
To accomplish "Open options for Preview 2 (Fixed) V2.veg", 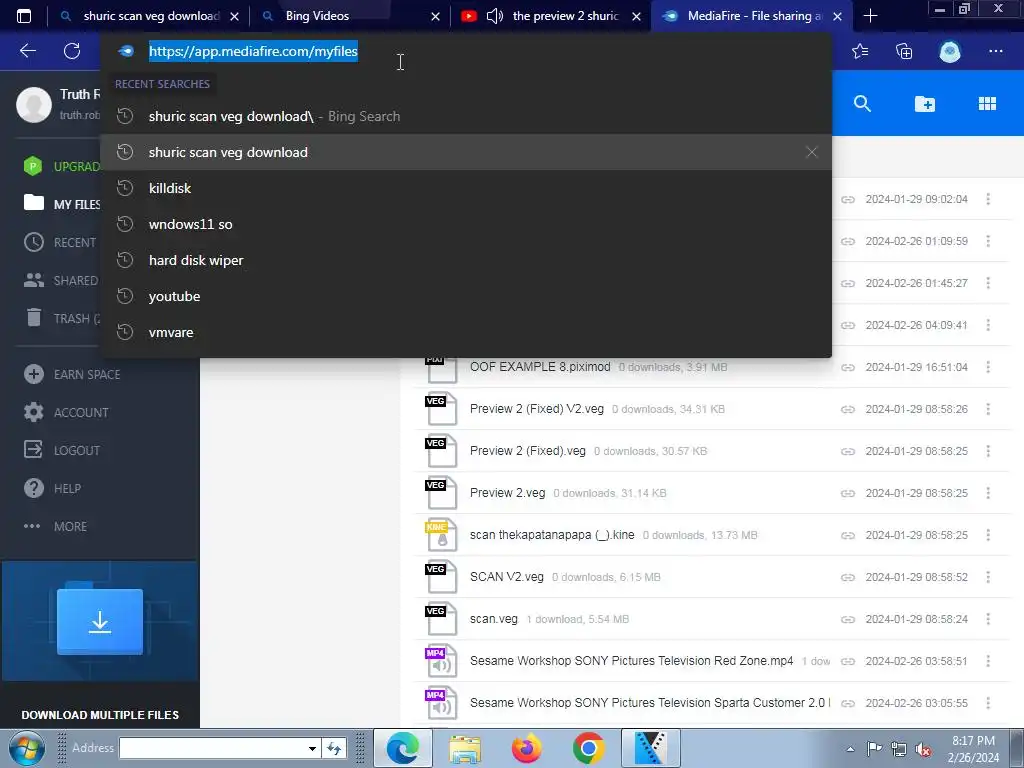I will 988,409.
